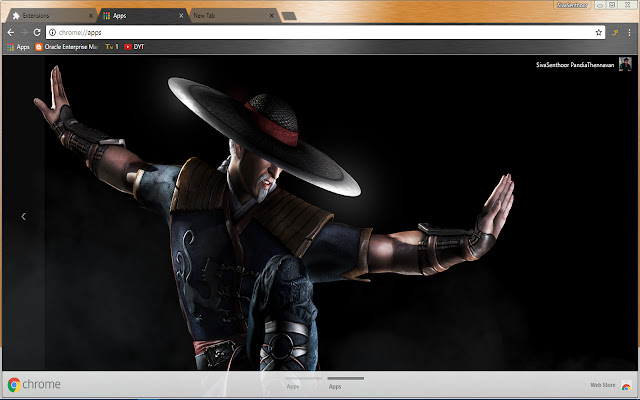Select the highlighted second Apps page indicator
640x400 pixels.
coord(345,383)
